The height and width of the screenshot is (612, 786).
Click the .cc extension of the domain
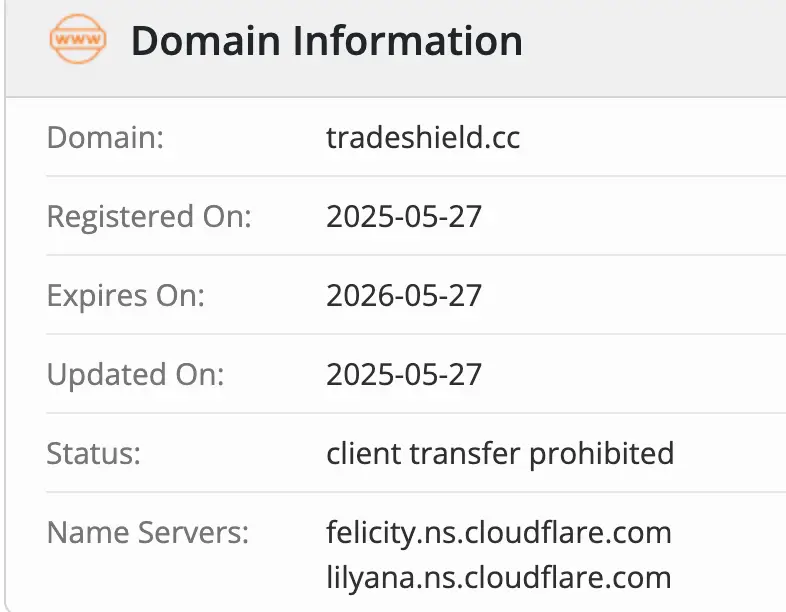point(503,137)
